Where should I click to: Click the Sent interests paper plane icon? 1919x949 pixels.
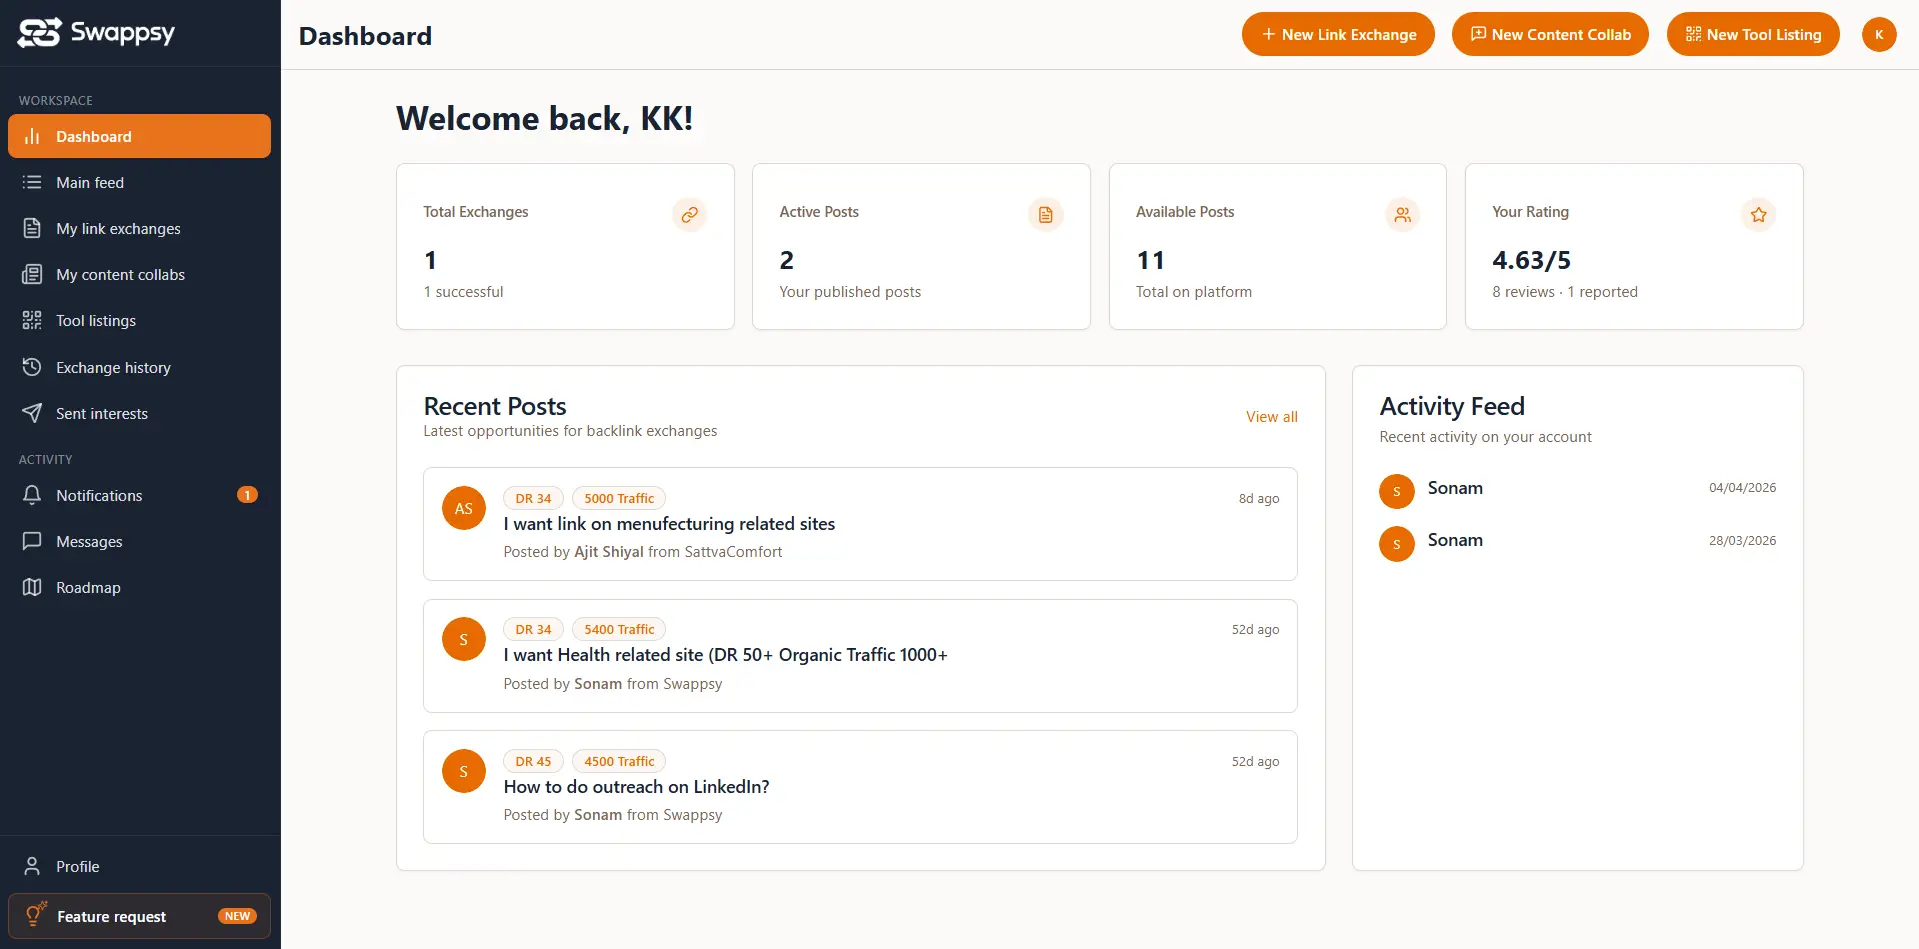32,413
